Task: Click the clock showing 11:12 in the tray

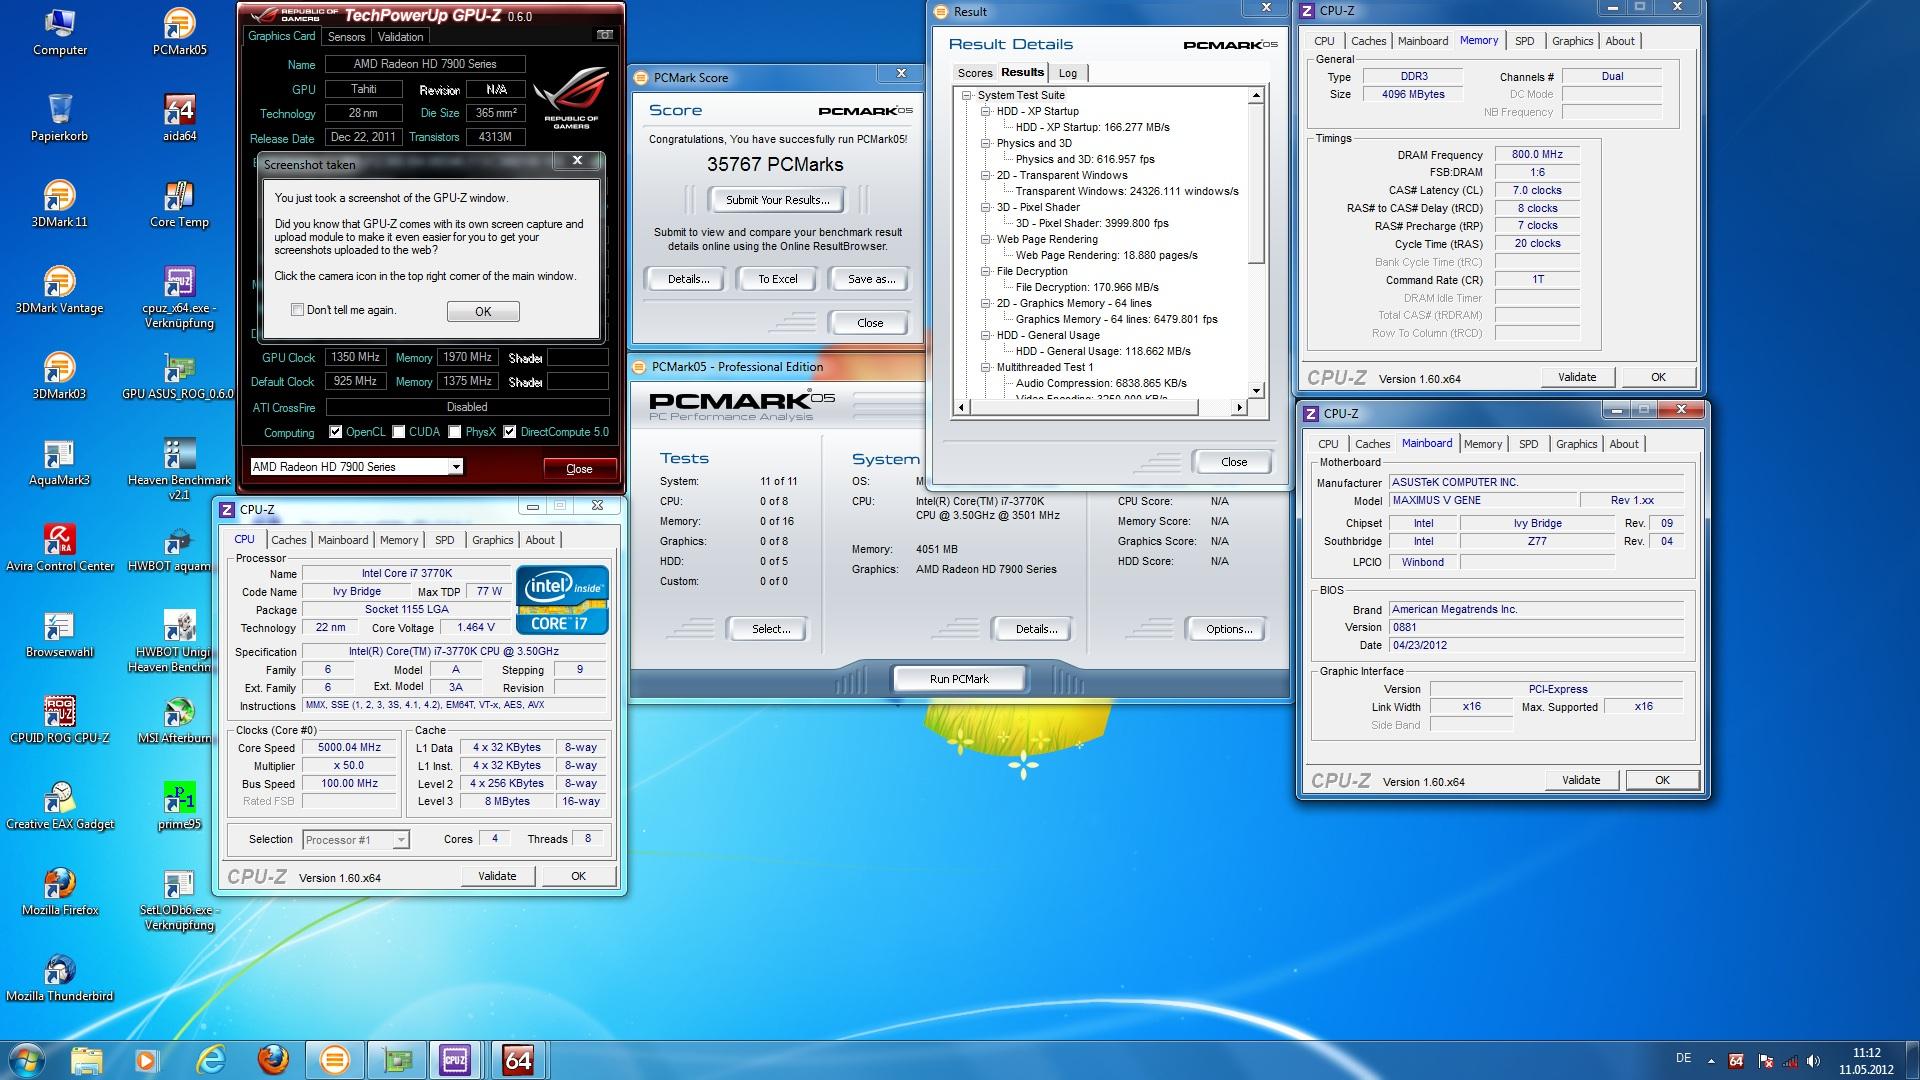Action: (1866, 1053)
